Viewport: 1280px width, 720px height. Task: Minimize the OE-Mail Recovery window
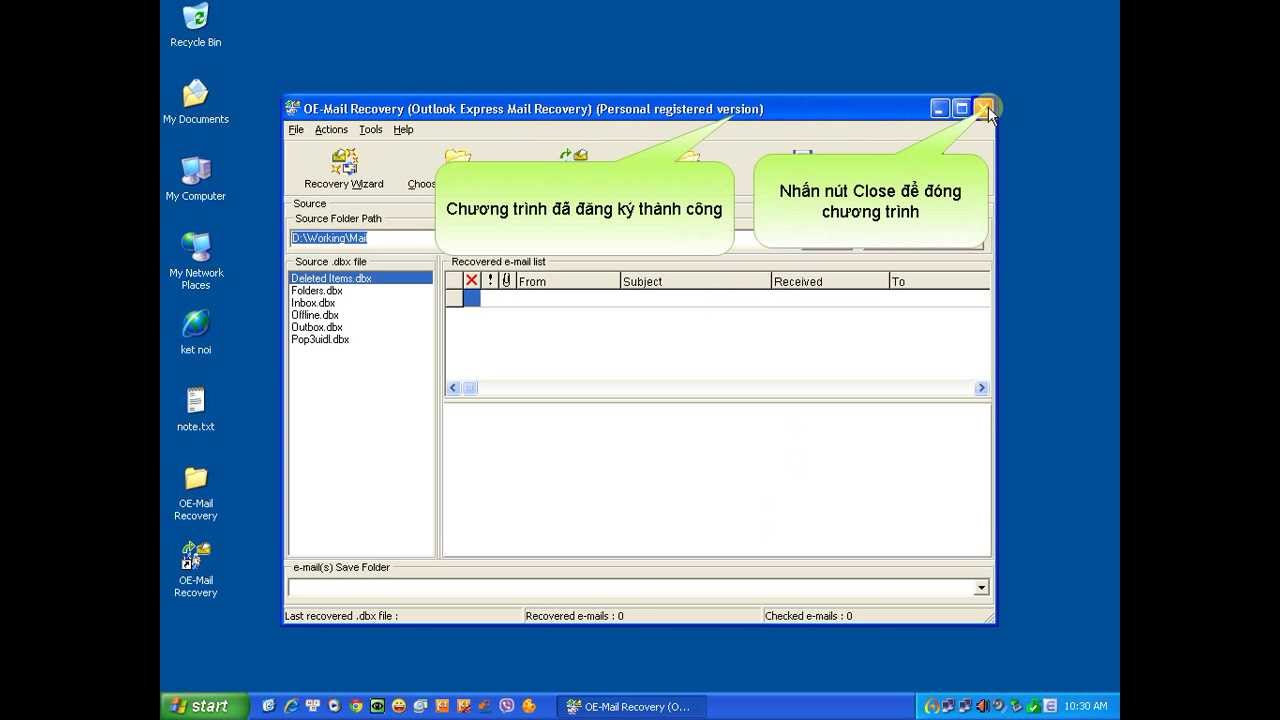(939, 108)
